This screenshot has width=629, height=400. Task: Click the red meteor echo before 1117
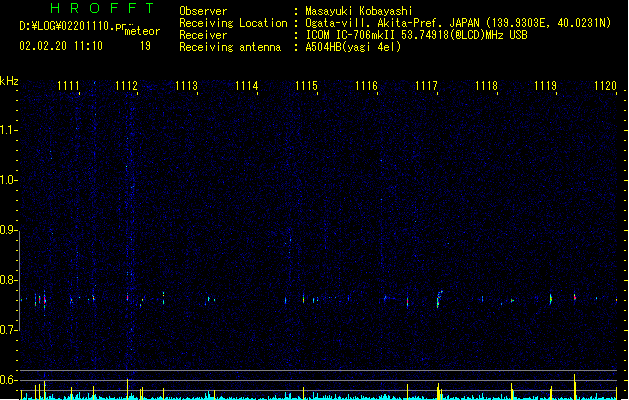(x=408, y=302)
